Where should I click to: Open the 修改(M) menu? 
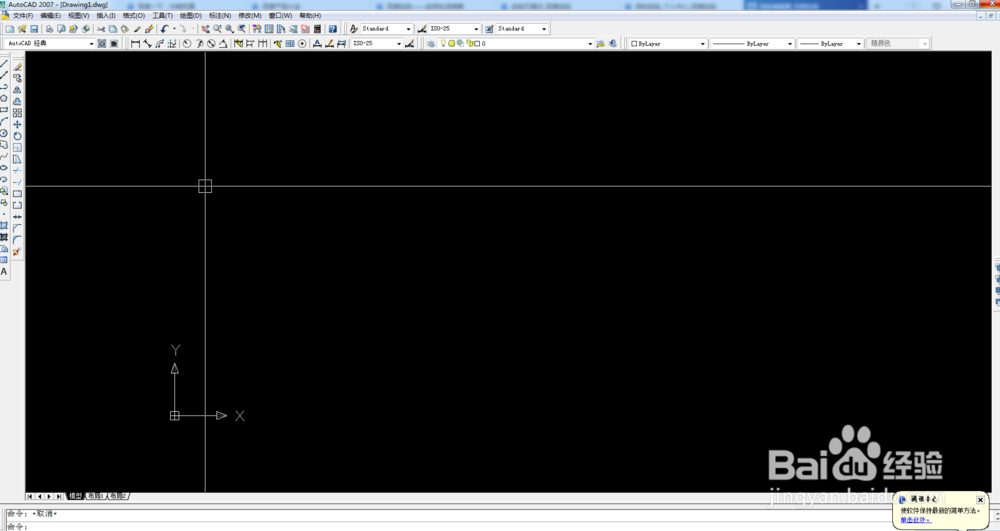click(249, 15)
